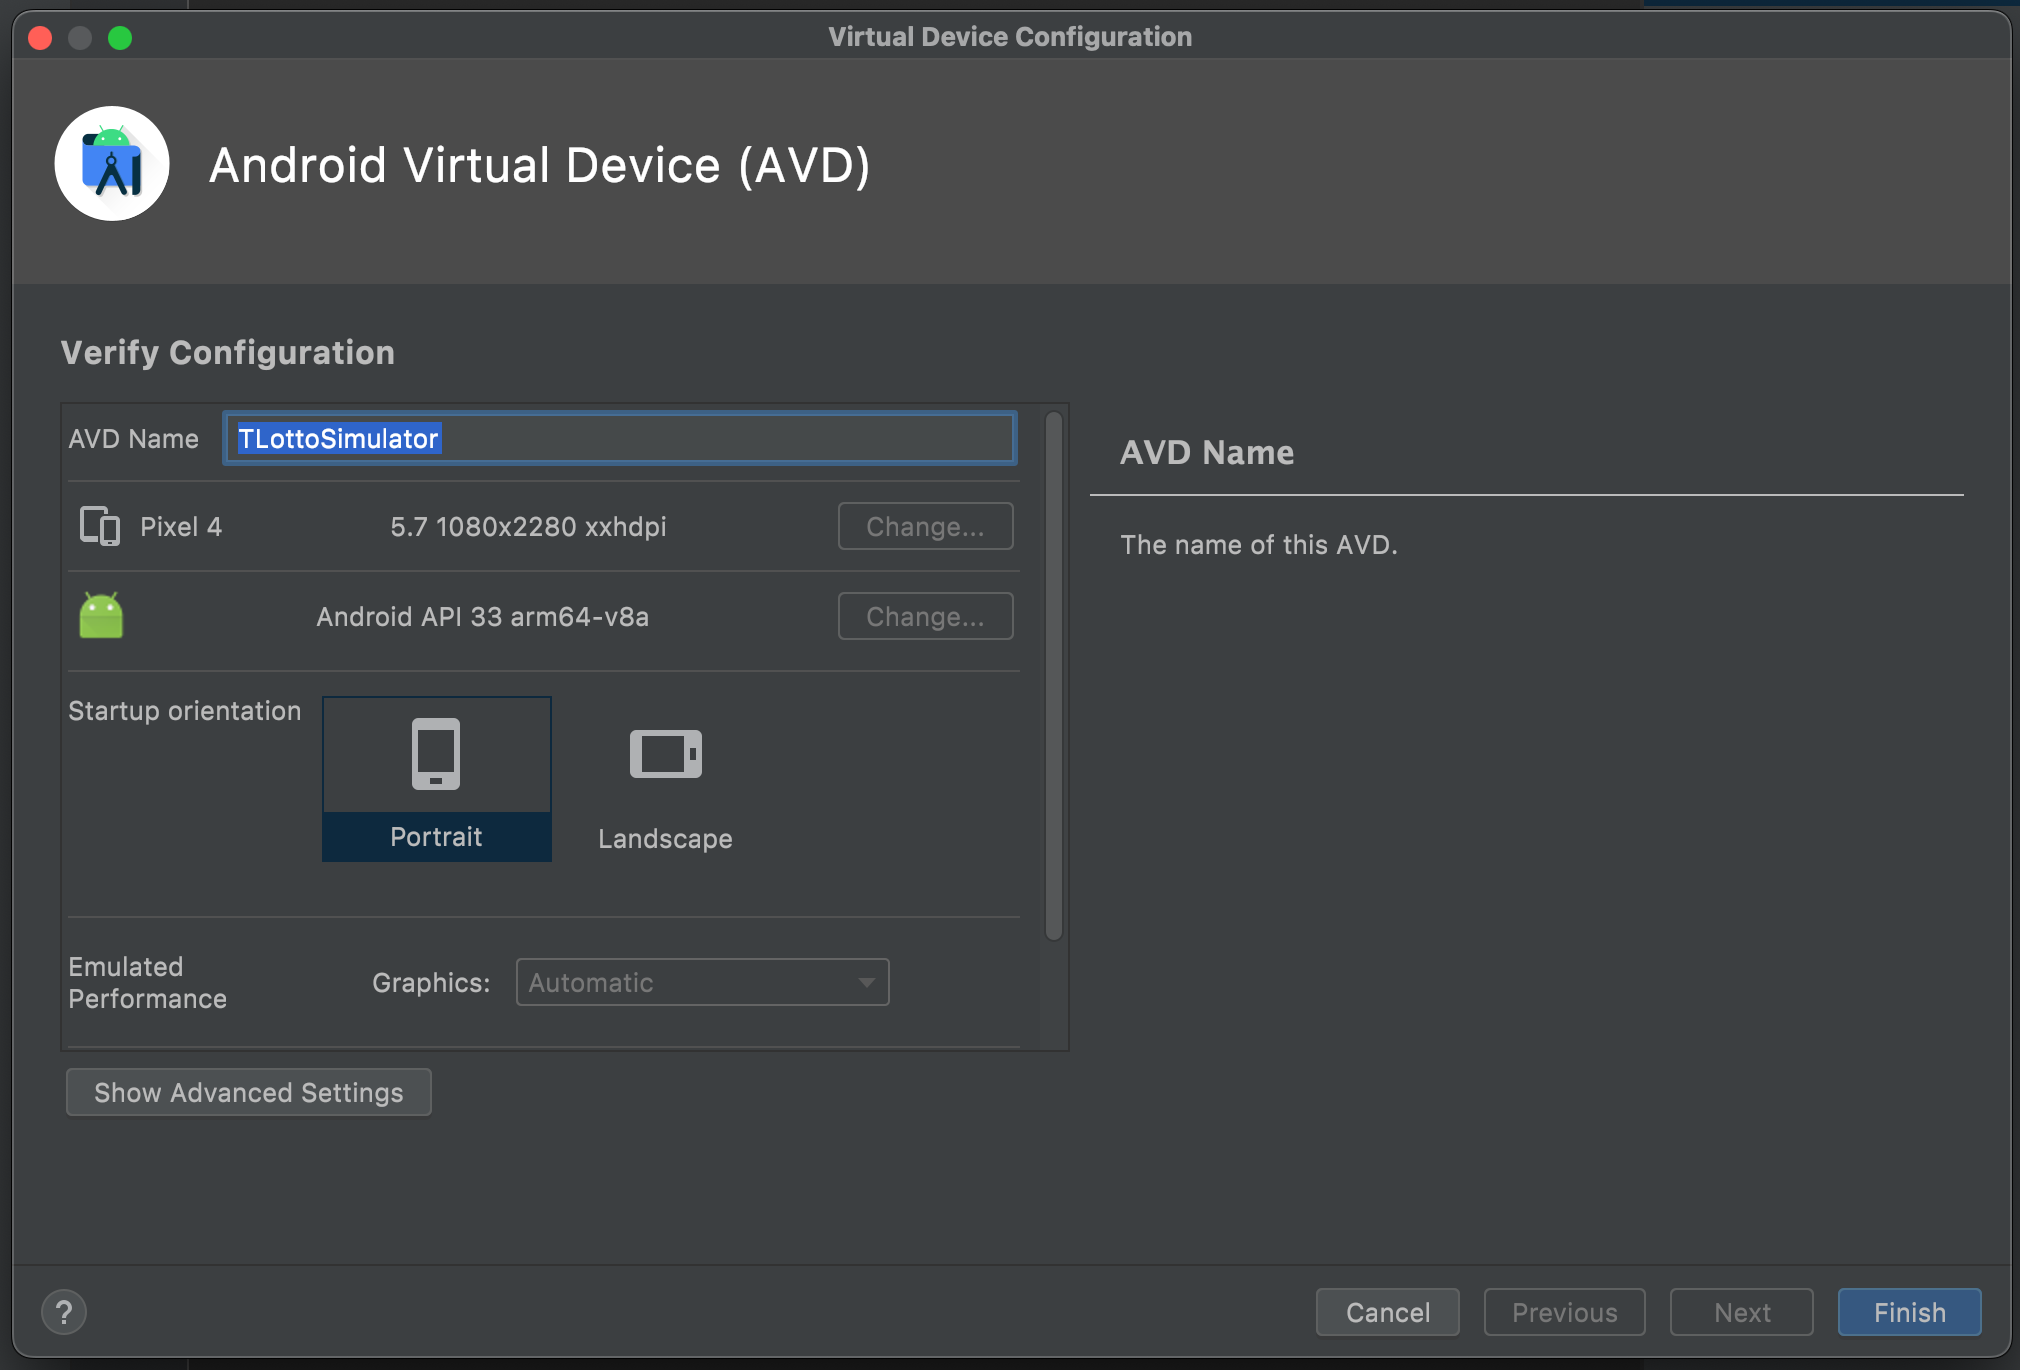Screen dimensions: 2020x1370
Task: Open the Graphics Automatic dropdown
Action: tap(690, 982)
